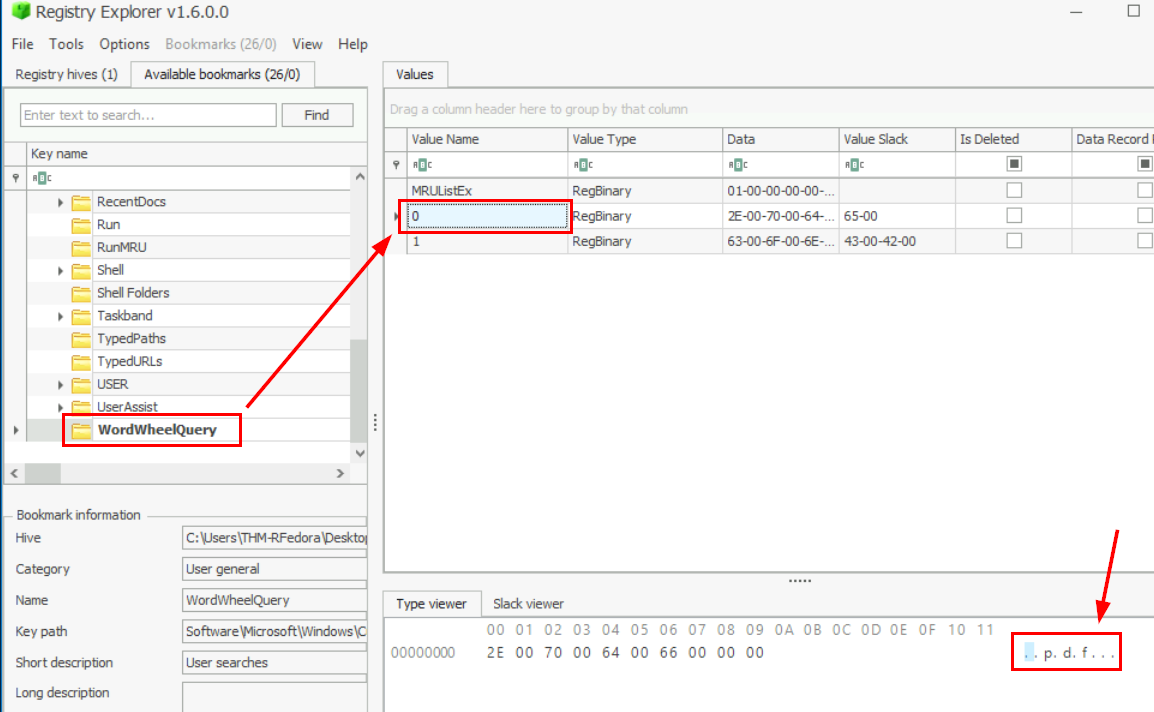
Task: Click the RecentDocs folder icon
Action: (82, 202)
